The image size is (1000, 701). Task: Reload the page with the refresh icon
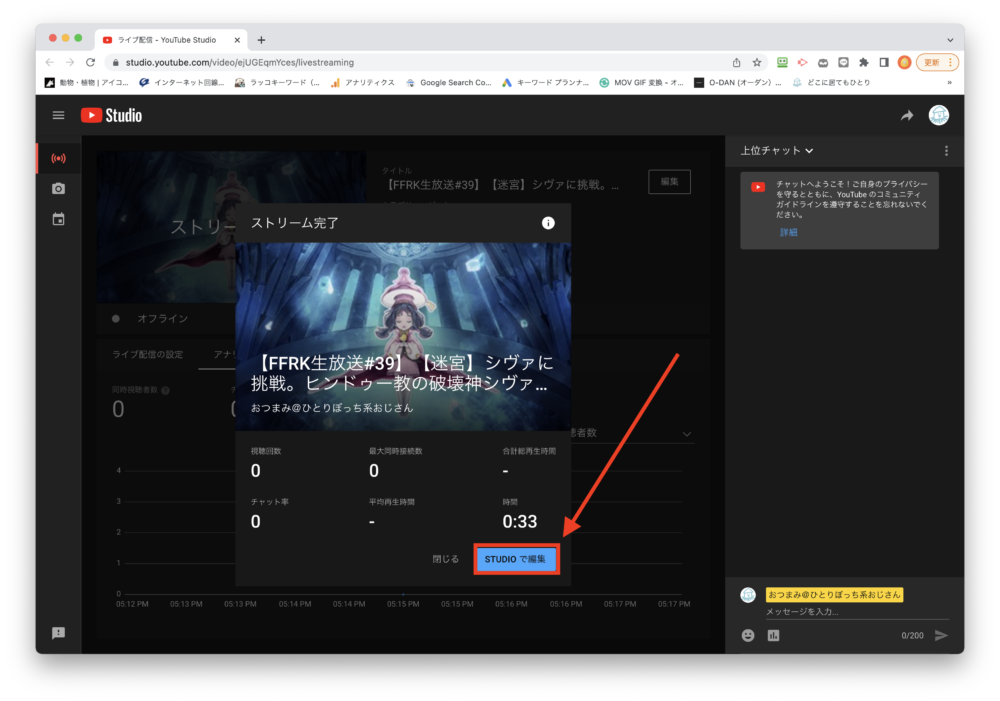pyautogui.click(x=91, y=63)
